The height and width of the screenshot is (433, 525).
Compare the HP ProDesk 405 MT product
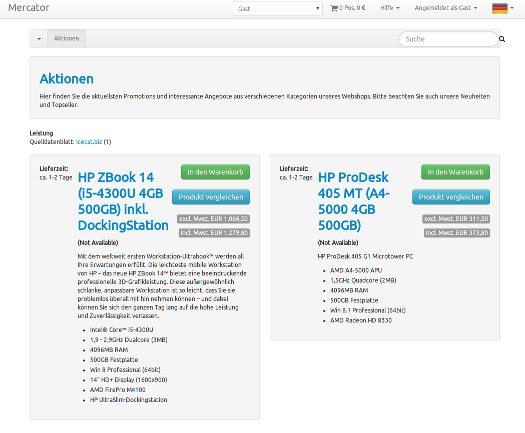[x=451, y=197]
